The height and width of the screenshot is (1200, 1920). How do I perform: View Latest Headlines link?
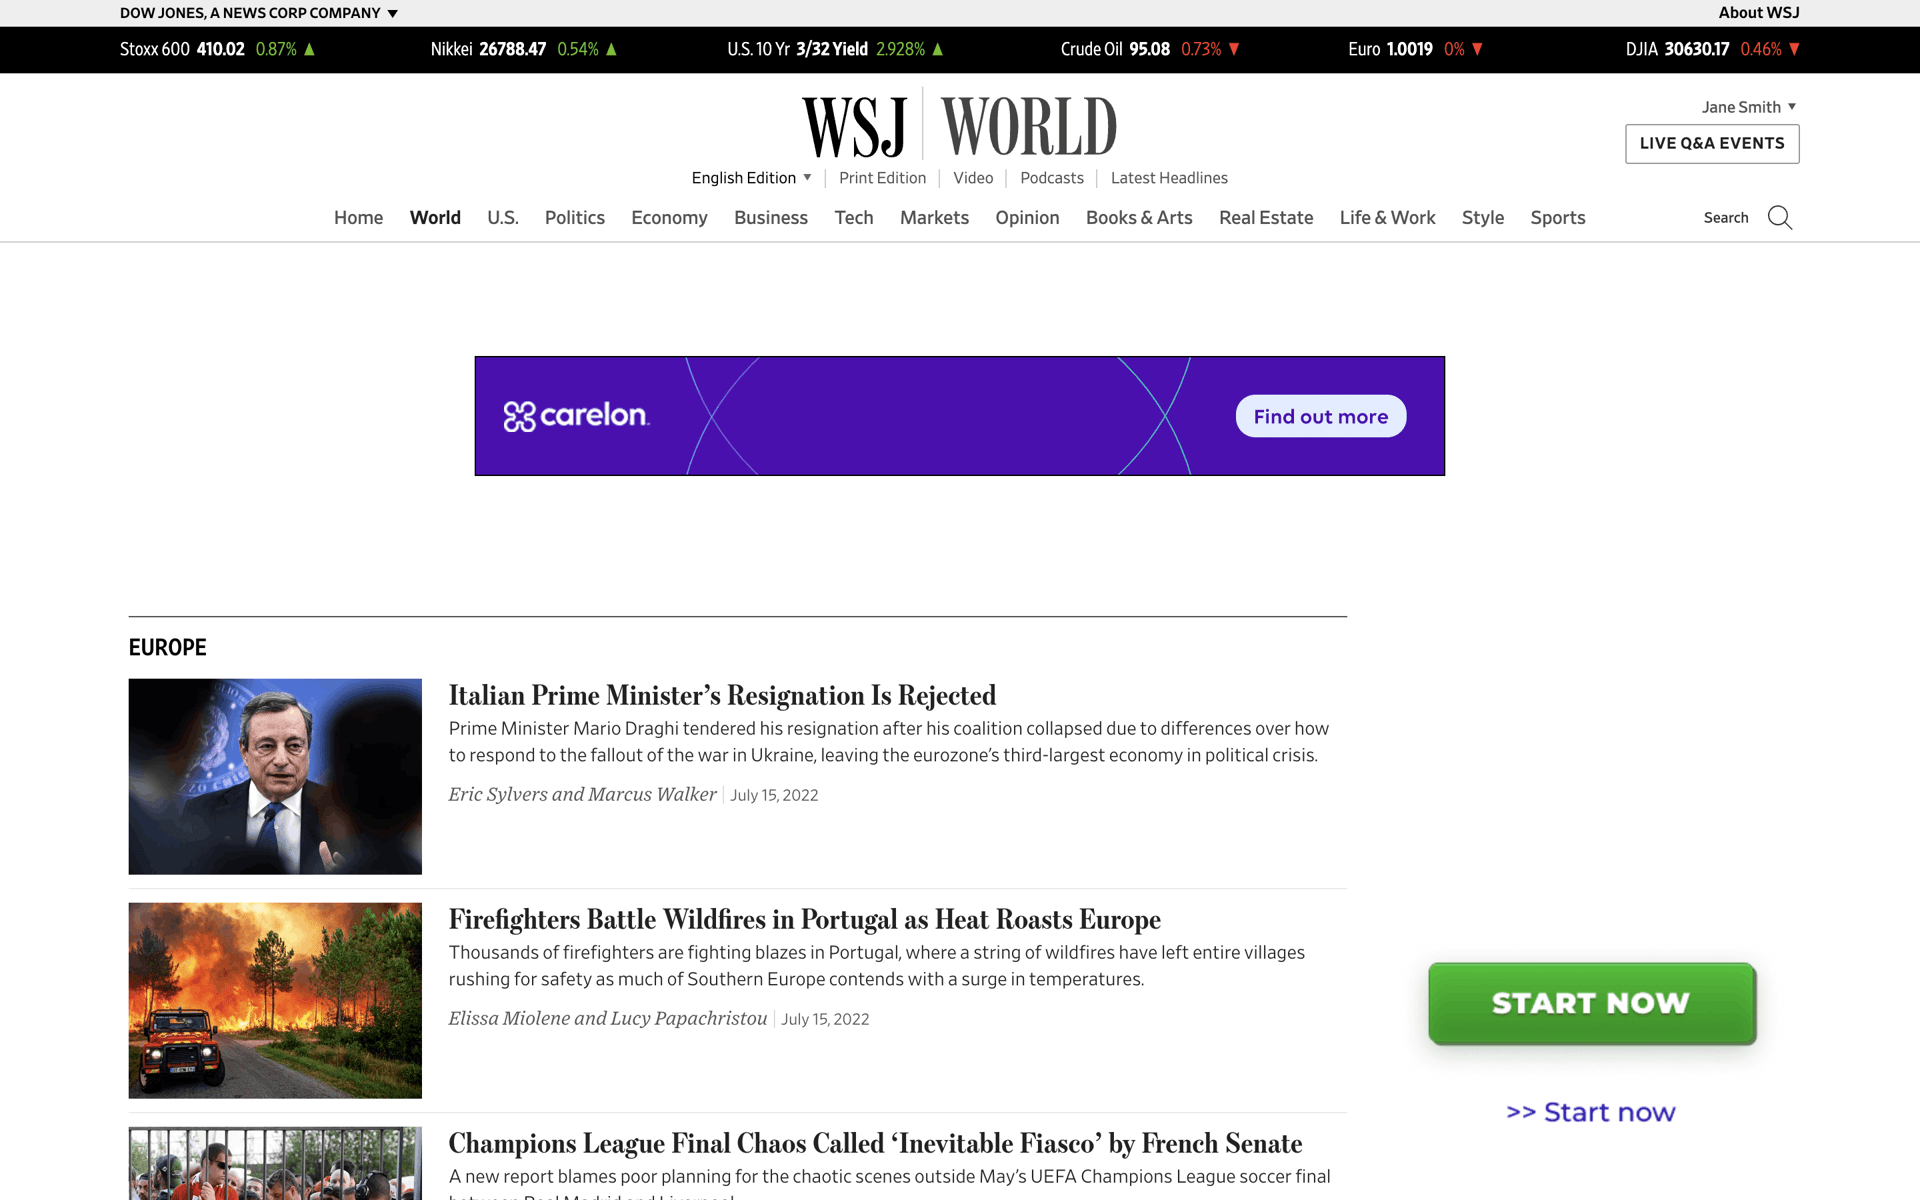(x=1169, y=178)
